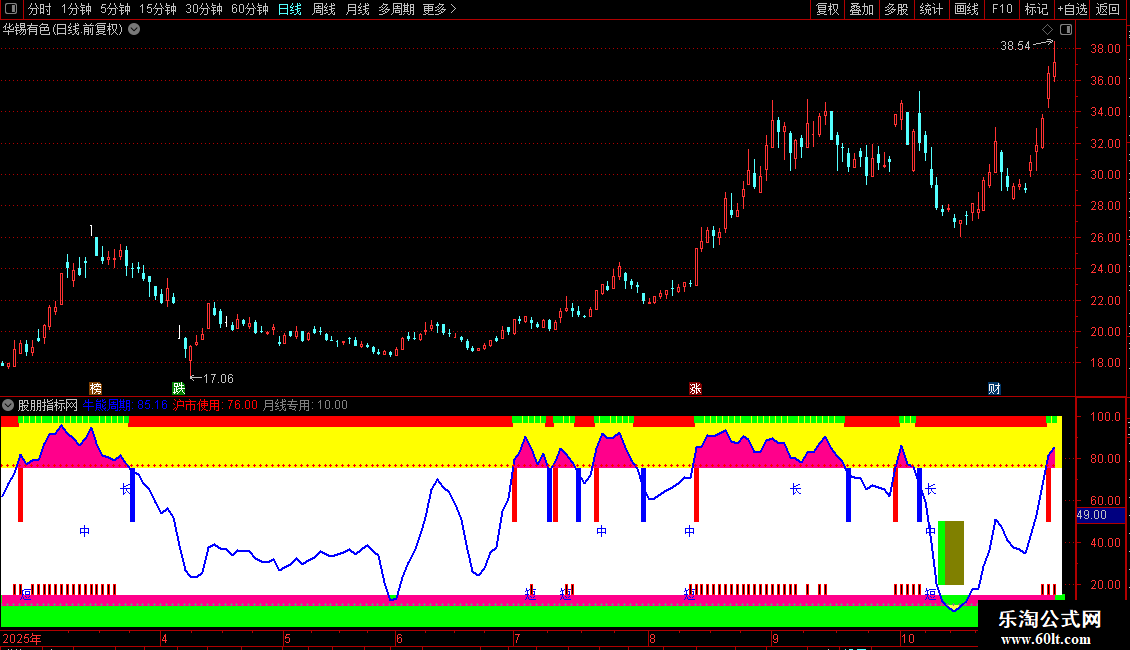Click the 2025年 date axis label
Screen dimensions: 1130x650
point(22,638)
